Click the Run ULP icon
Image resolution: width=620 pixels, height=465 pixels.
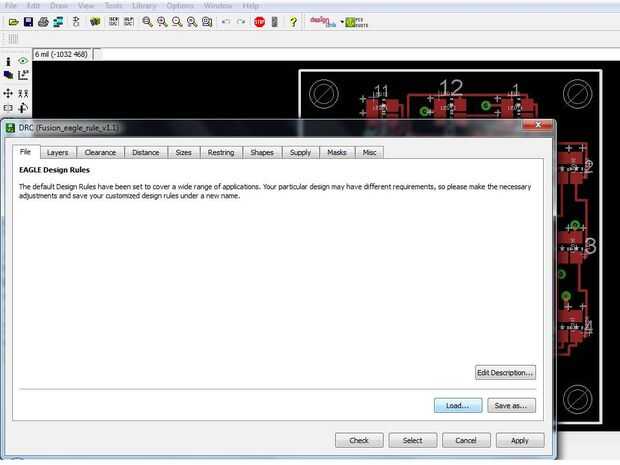(x=129, y=22)
